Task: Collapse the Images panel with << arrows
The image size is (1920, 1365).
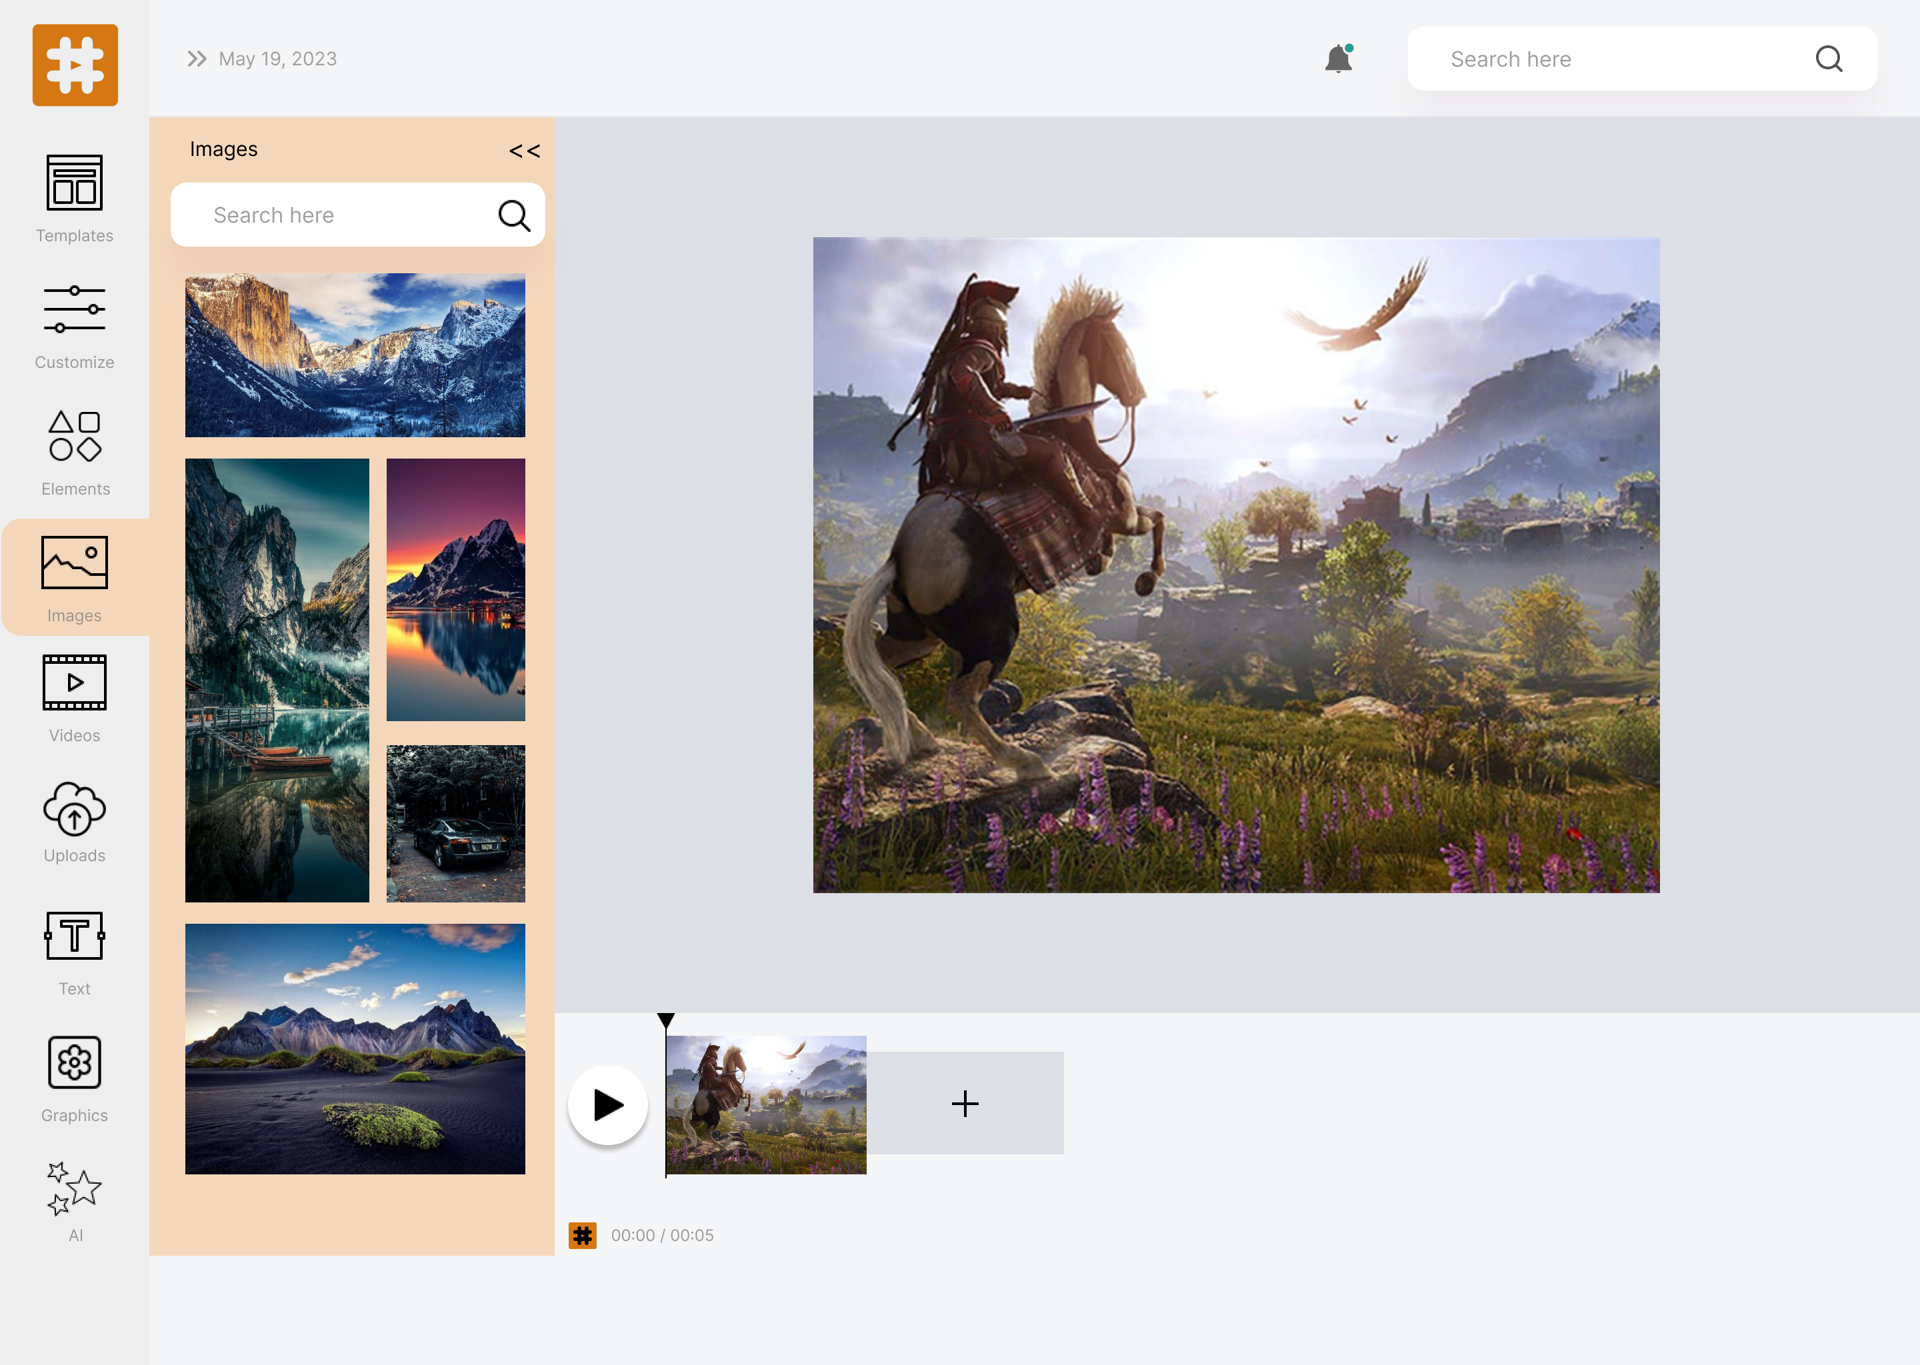Action: (x=524, y=151)
